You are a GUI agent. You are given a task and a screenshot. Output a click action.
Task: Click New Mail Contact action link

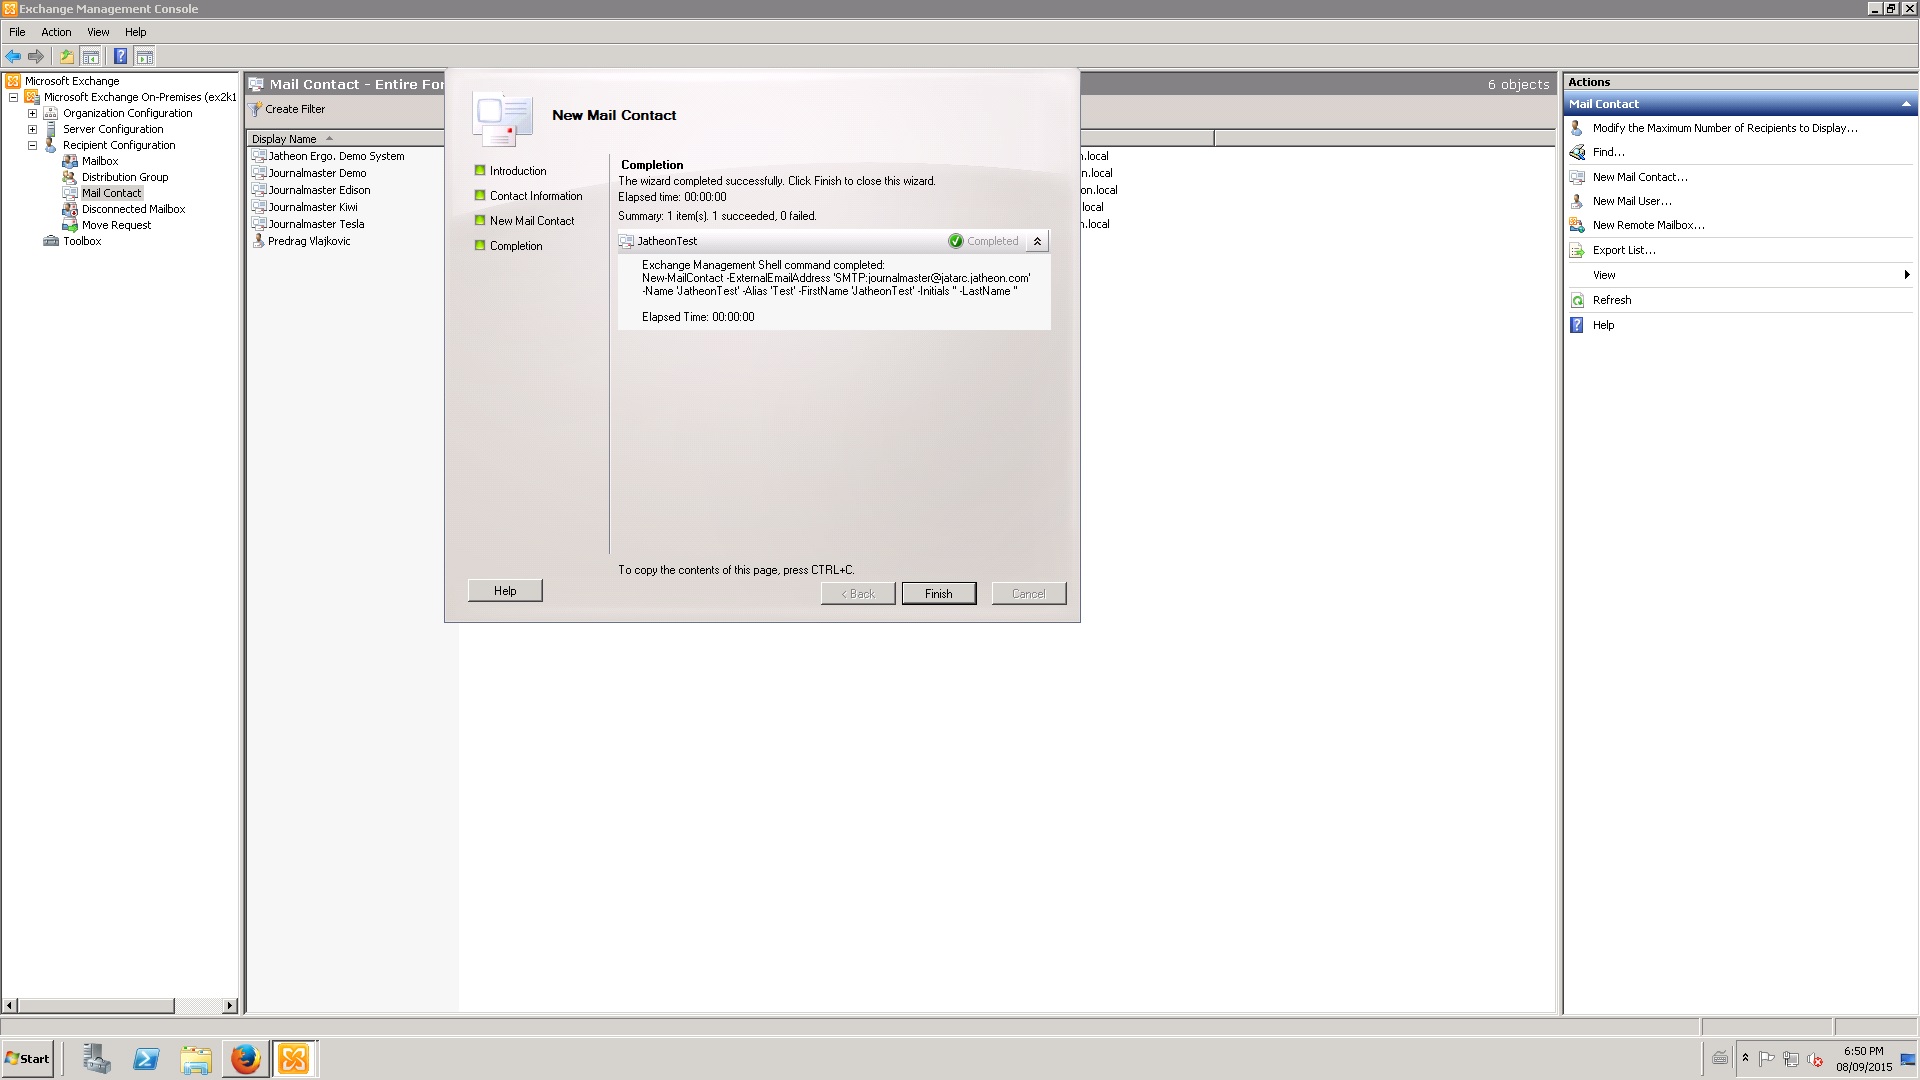(x=1640, y=177)
